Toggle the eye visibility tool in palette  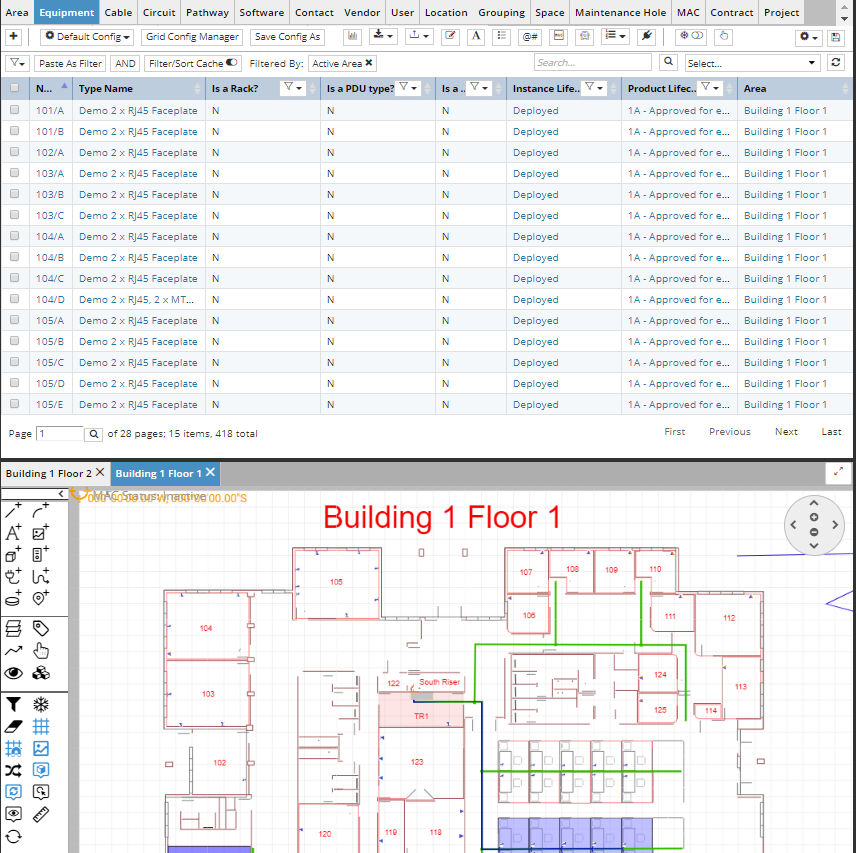click(13, 673)
